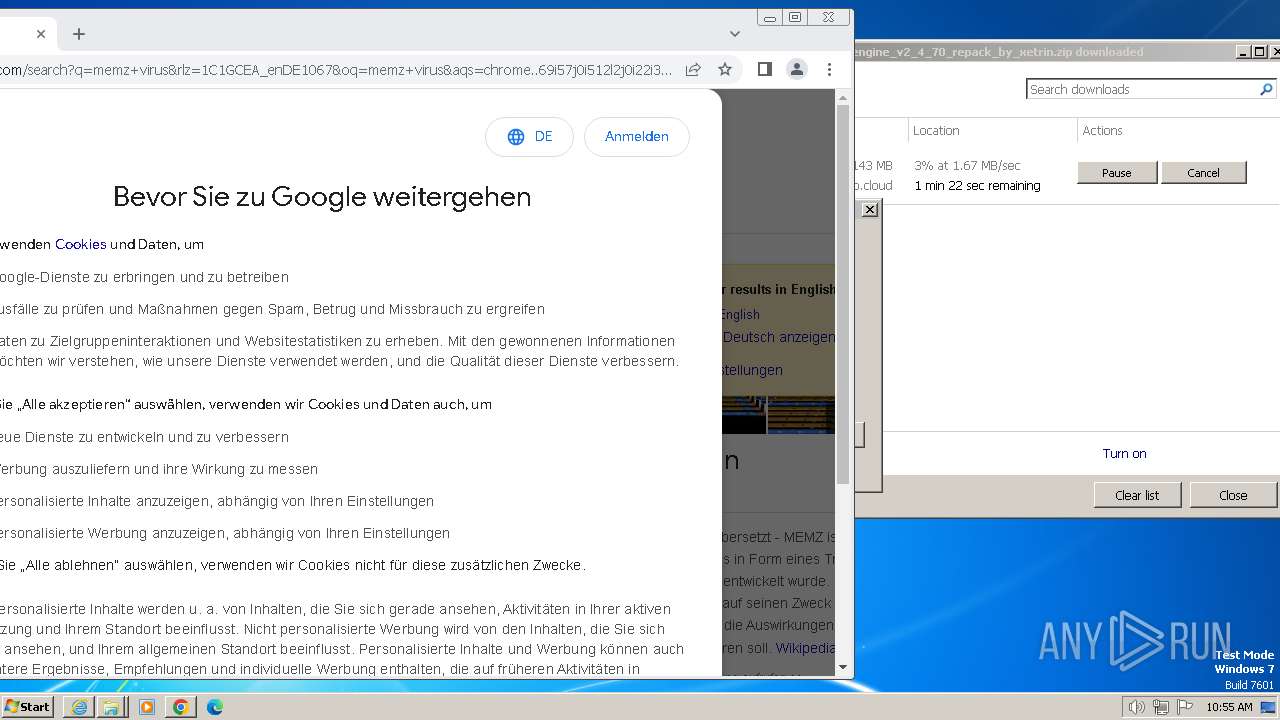Open a new Chrome tab

(79, 34)
